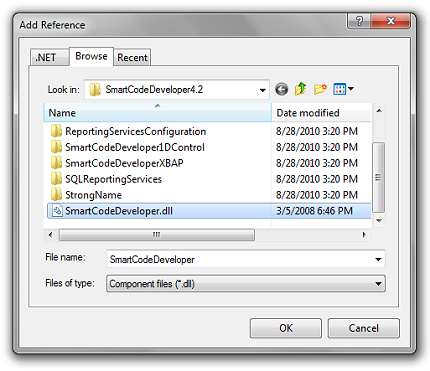Select the Browse tab
Image resolution: width=430 pixels, height=371 pixels.
click(x=91, y=56)
